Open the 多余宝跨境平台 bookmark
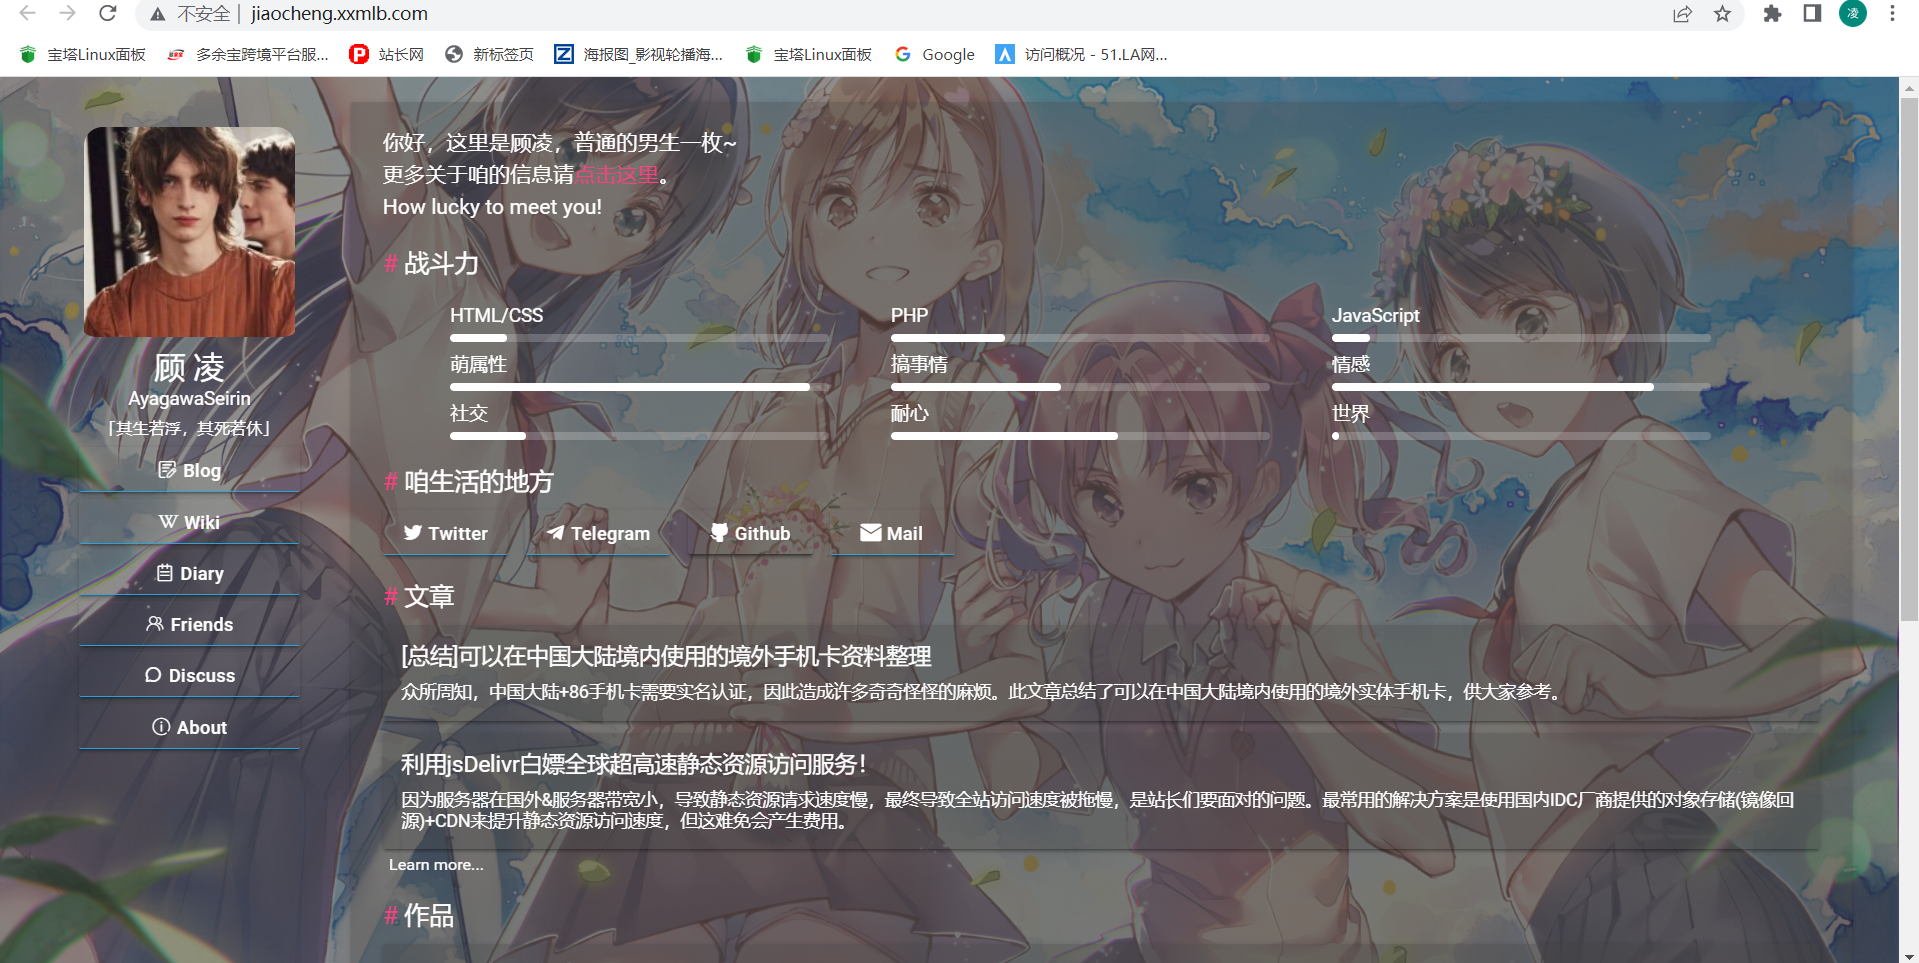 coord(248,54)
